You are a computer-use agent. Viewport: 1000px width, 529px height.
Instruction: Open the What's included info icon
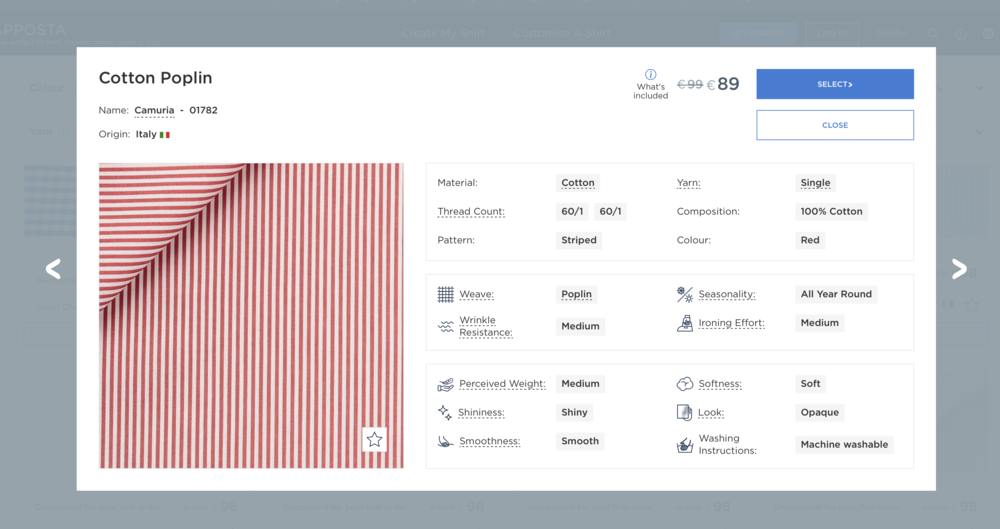[x=651, y=74]
